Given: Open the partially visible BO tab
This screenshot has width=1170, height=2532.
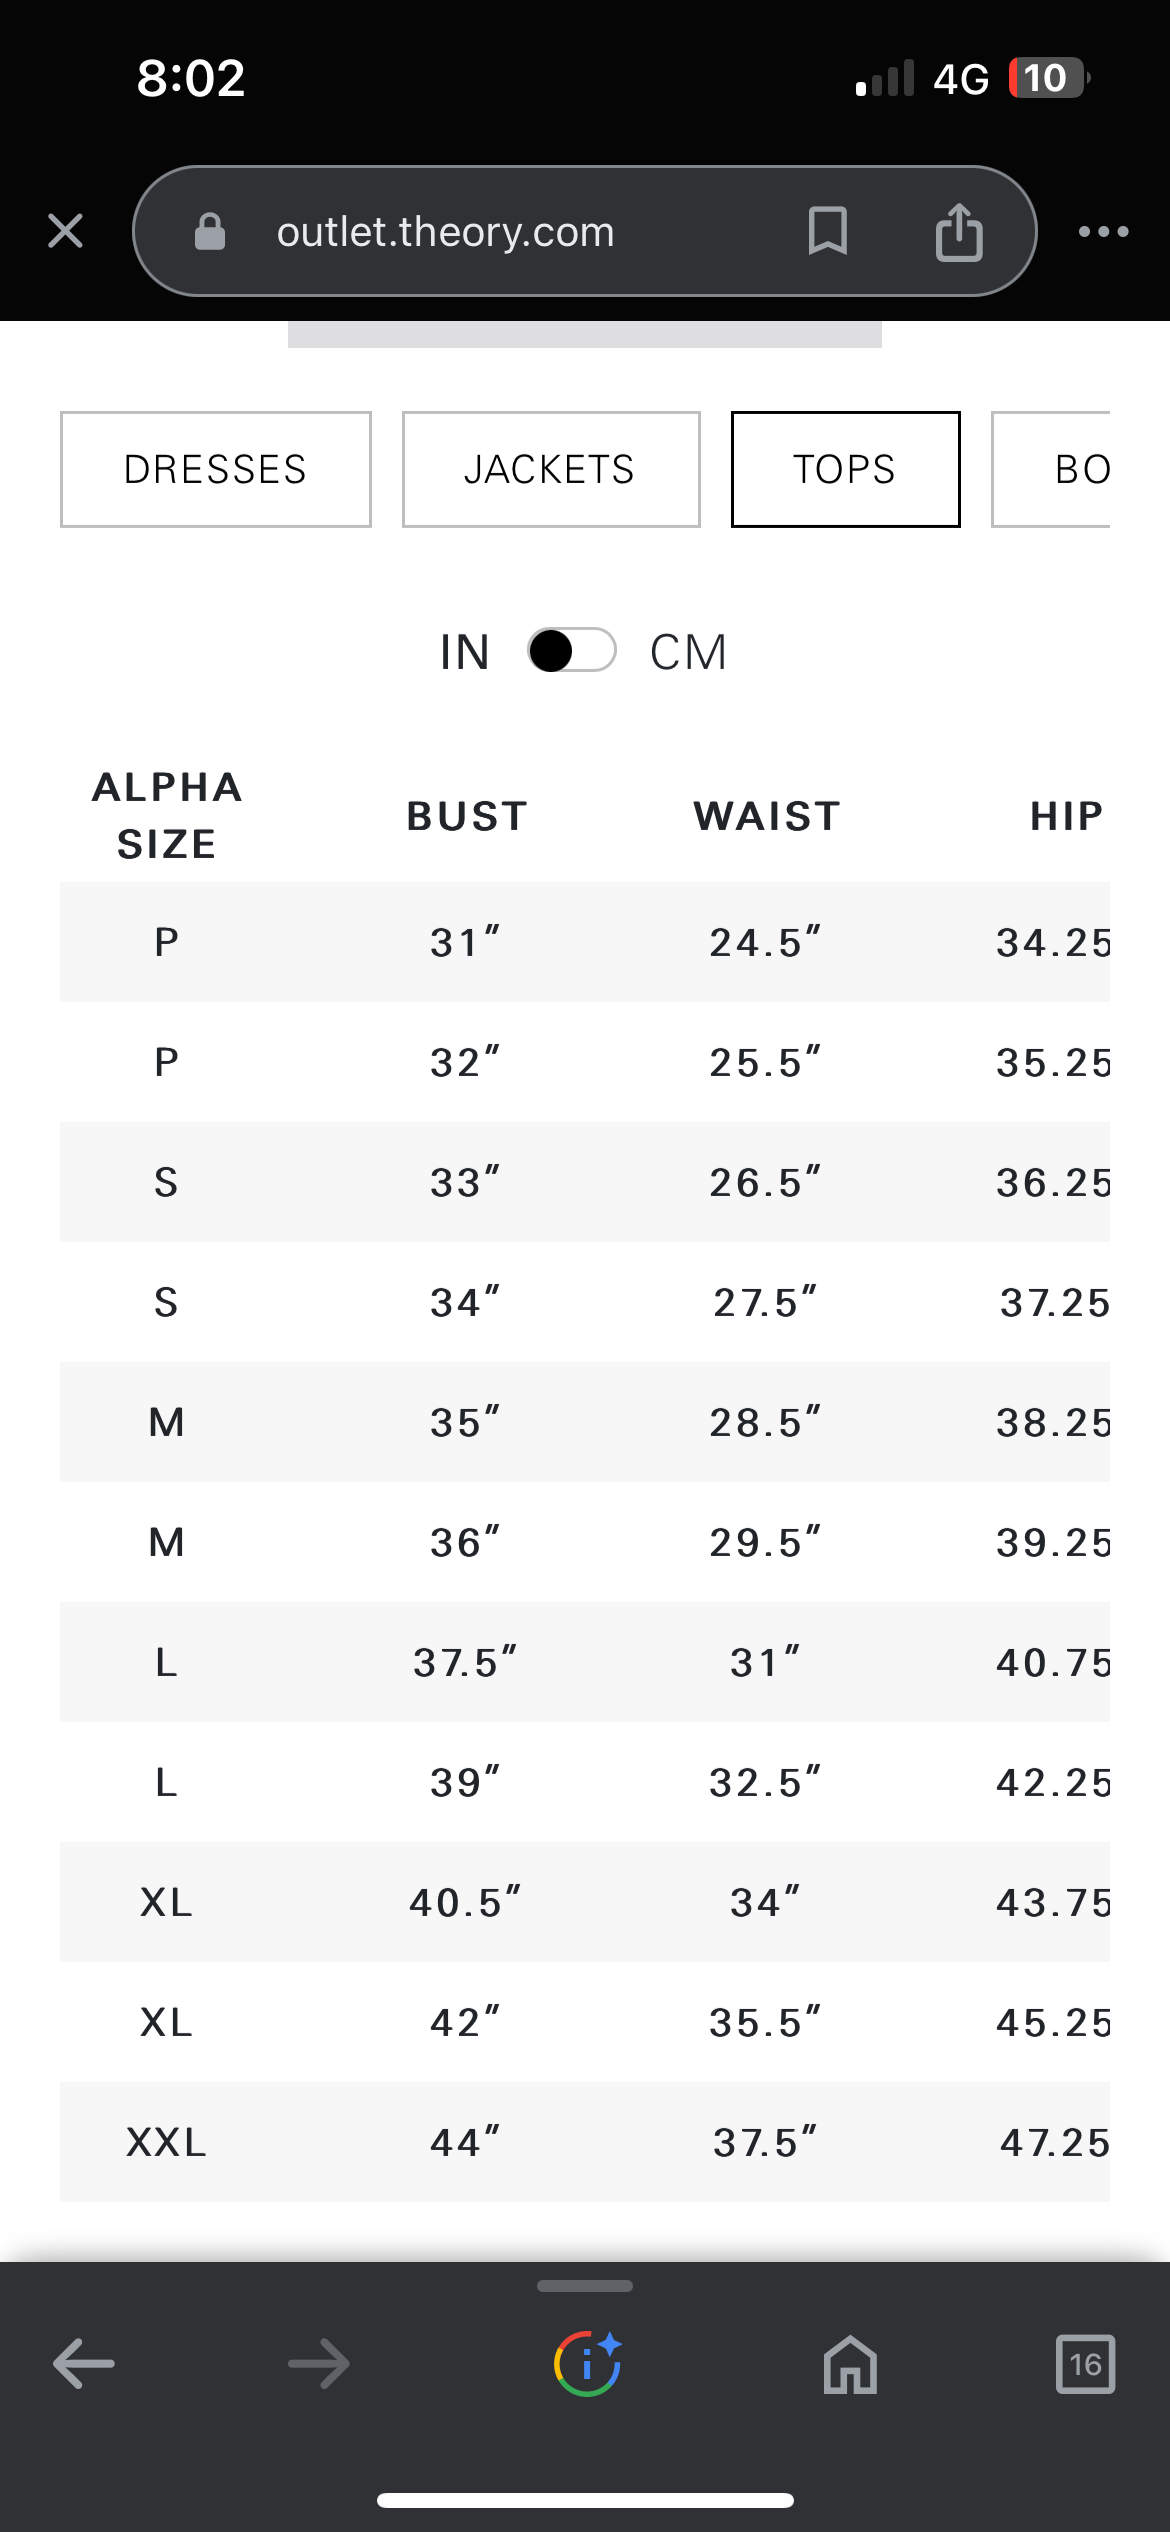Looking at the screenshot, I should 1060,469.
